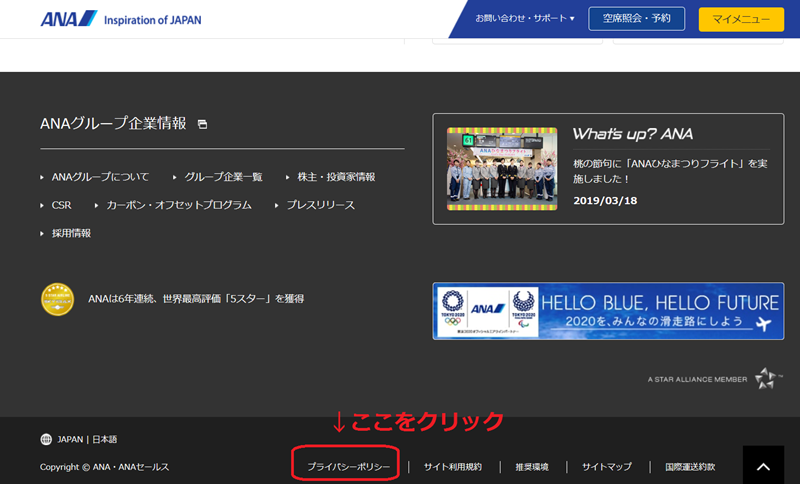800x484 pixels.
Task: Click the ANA logo in header
Action: click(68, 19)
